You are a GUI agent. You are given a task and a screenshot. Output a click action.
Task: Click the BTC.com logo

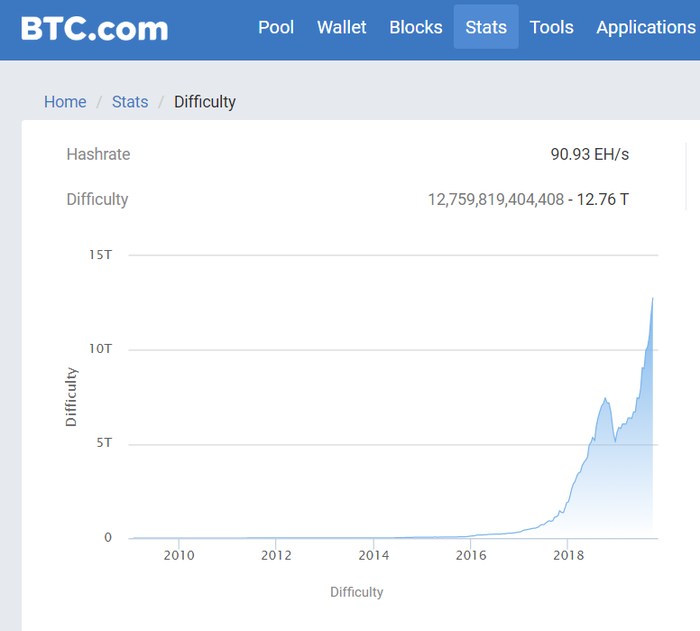pos(95,29)
